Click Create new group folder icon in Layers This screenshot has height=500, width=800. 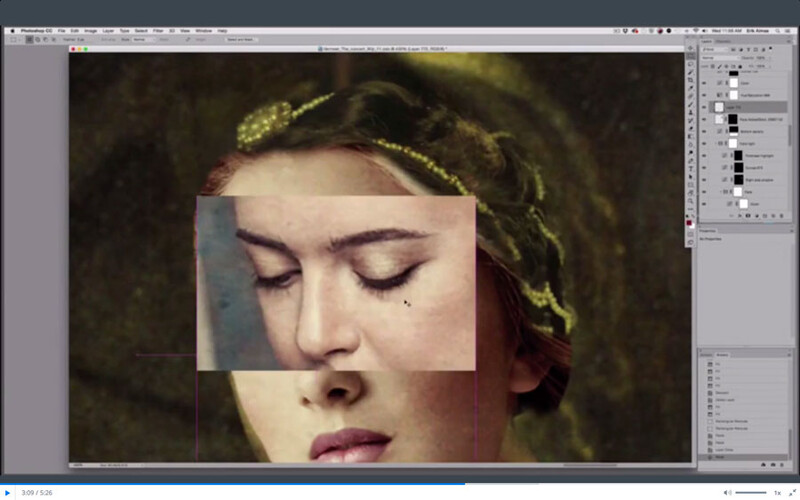[x=765, y=216]
